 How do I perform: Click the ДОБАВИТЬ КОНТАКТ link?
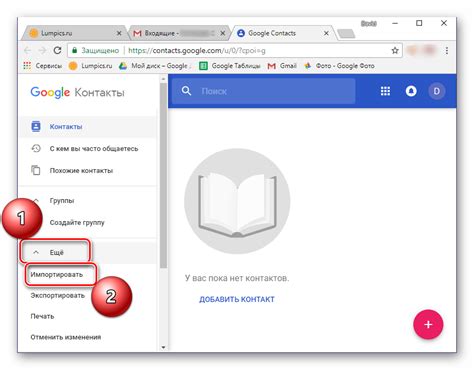pos(237,299)
